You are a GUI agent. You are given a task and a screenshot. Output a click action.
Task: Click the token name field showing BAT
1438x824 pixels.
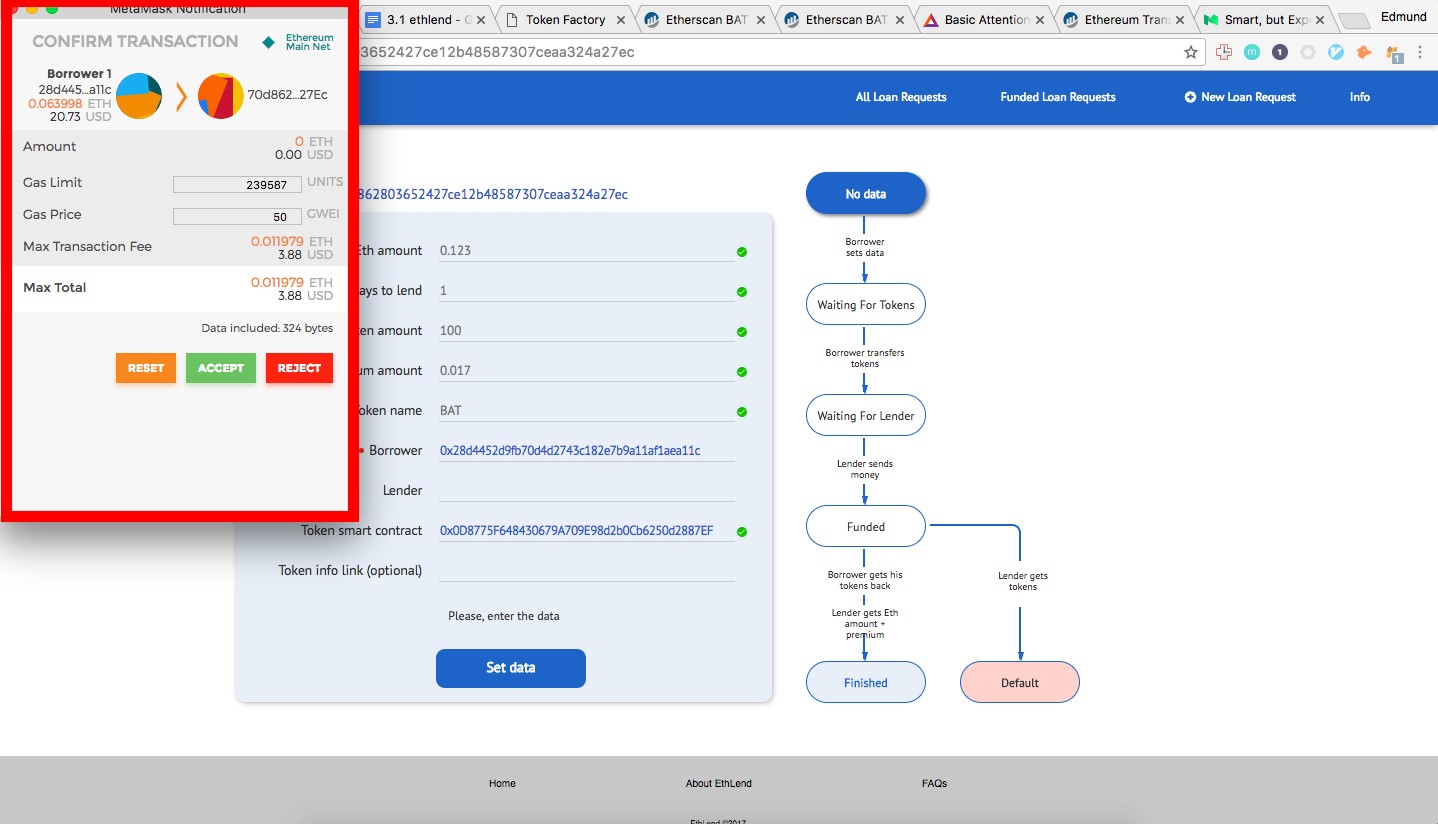(586, 410)
